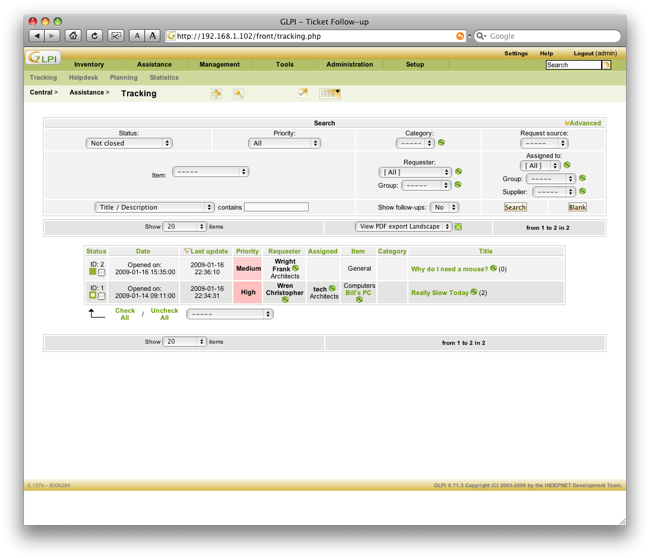
Task: Increase text size with the large A button
Action: click(x=153, y=36)
